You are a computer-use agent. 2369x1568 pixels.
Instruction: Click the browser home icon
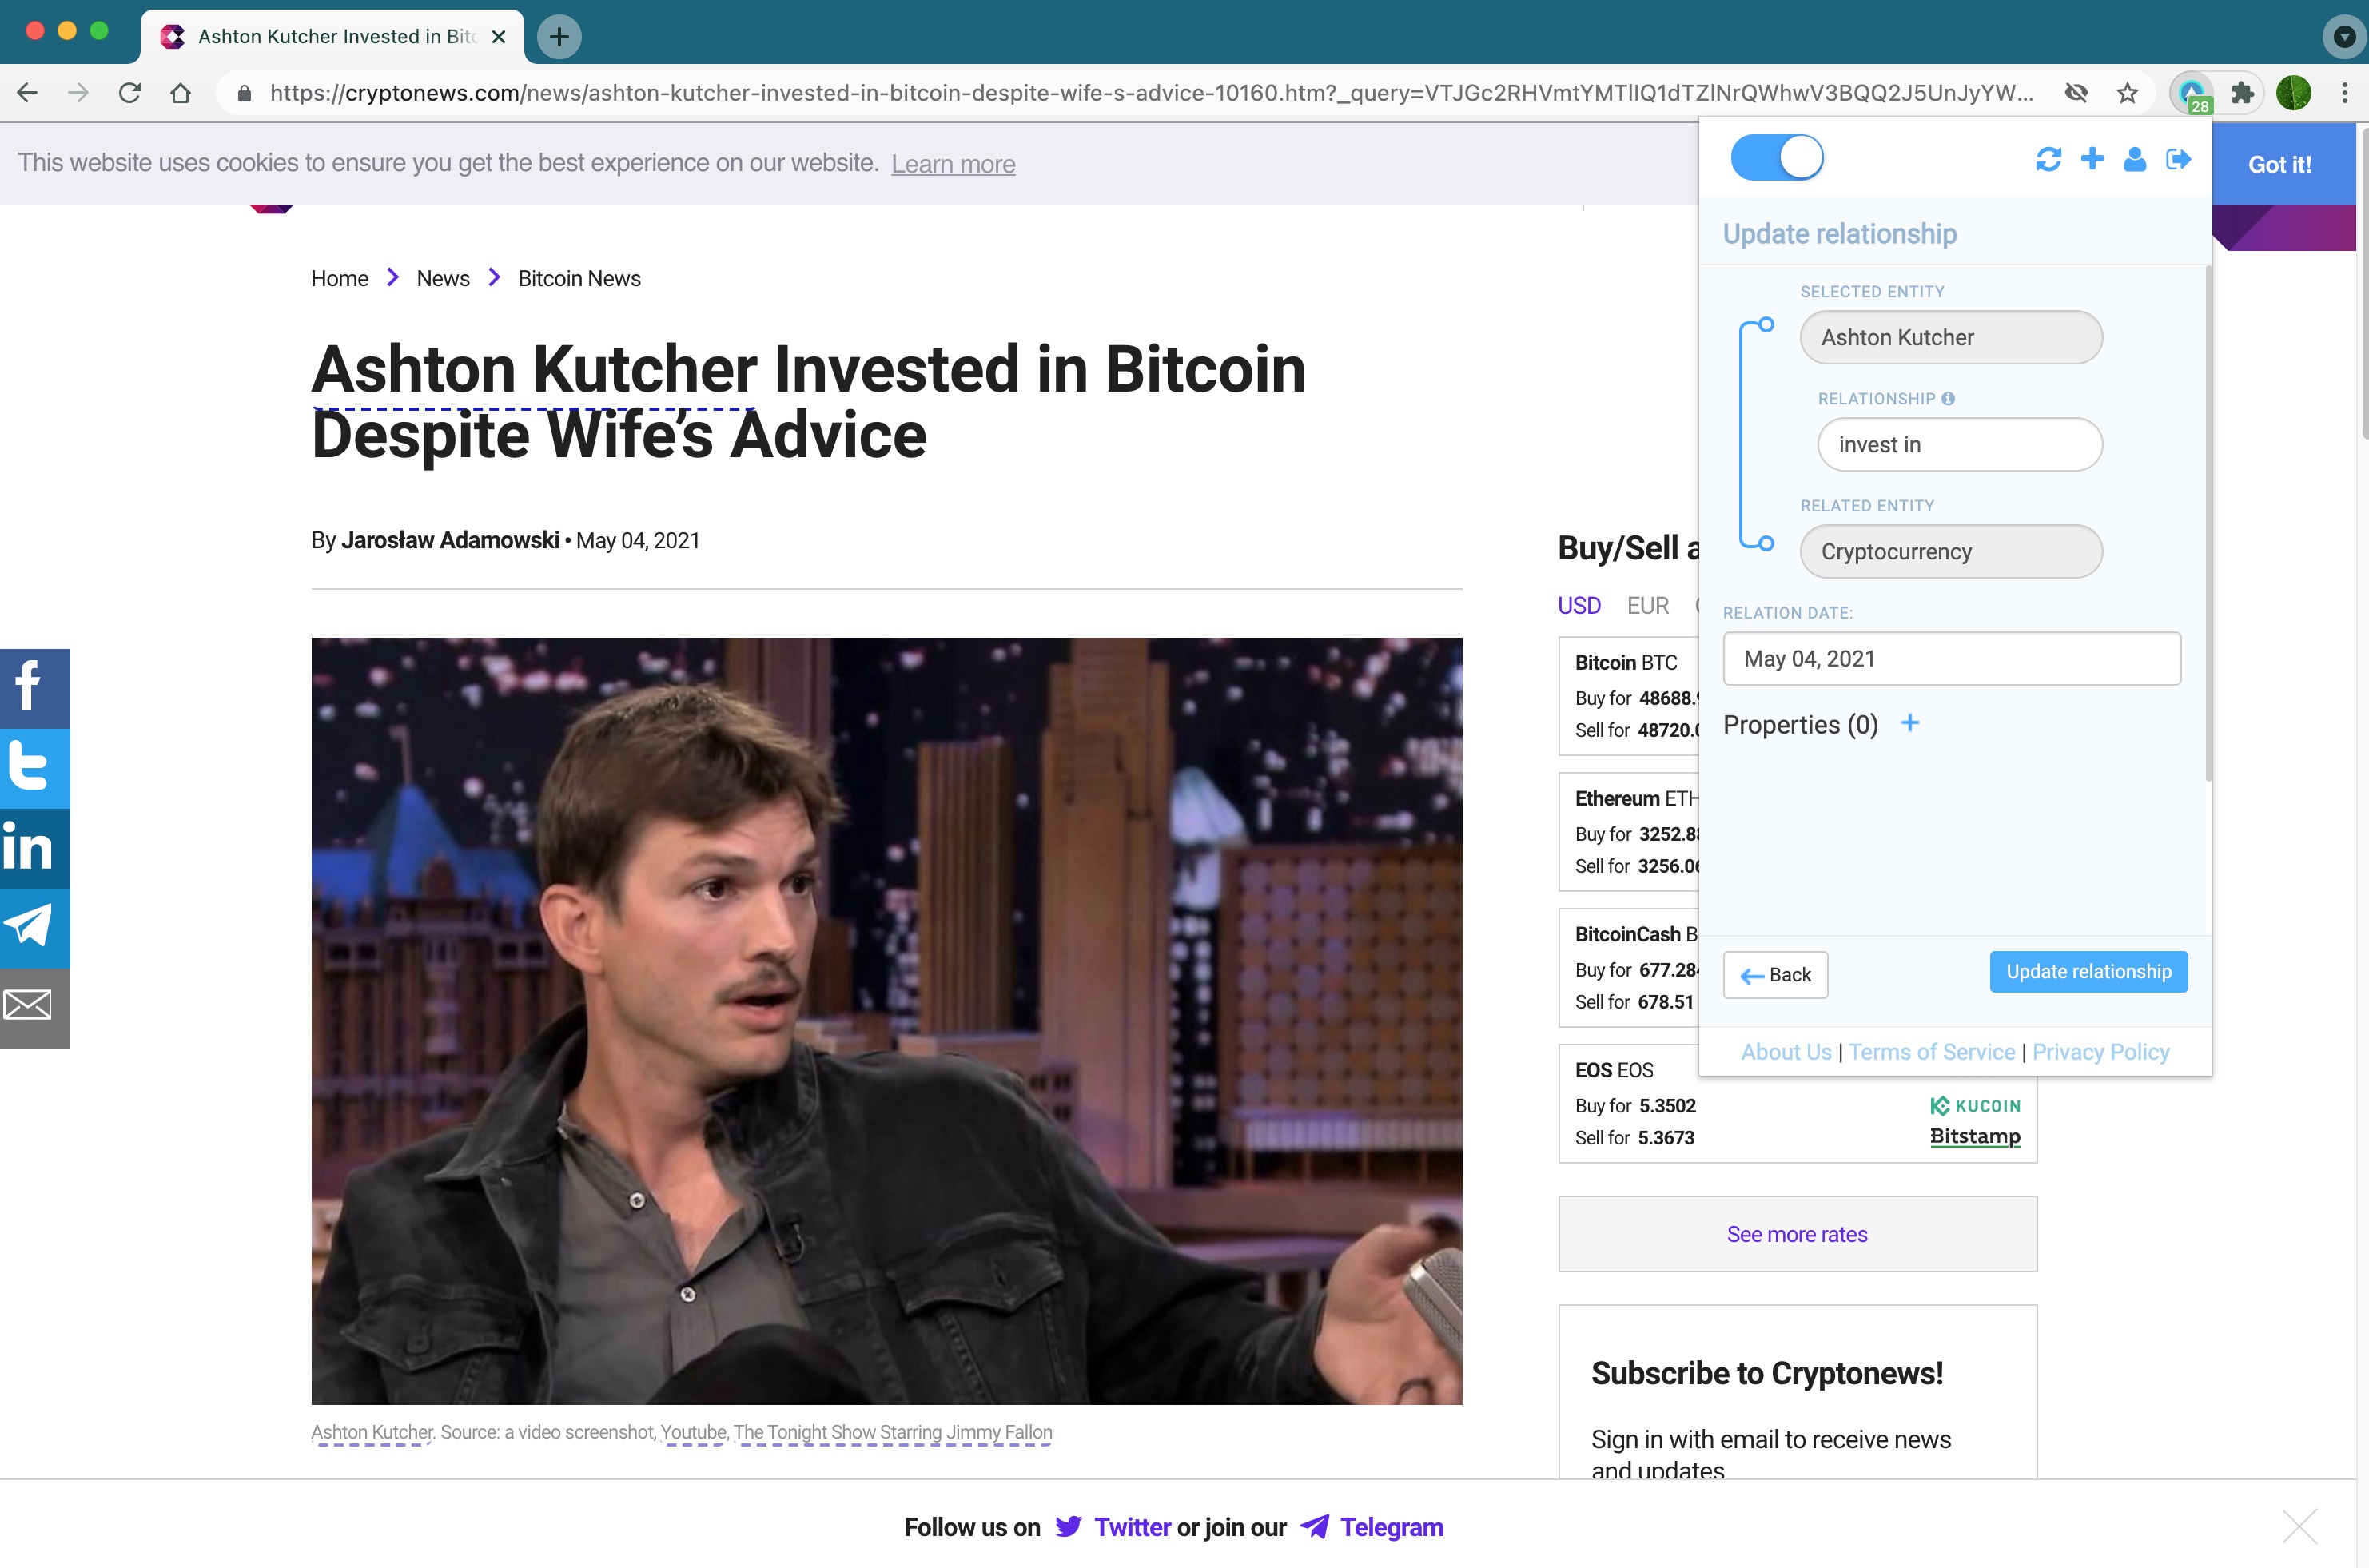pos(180,93)
